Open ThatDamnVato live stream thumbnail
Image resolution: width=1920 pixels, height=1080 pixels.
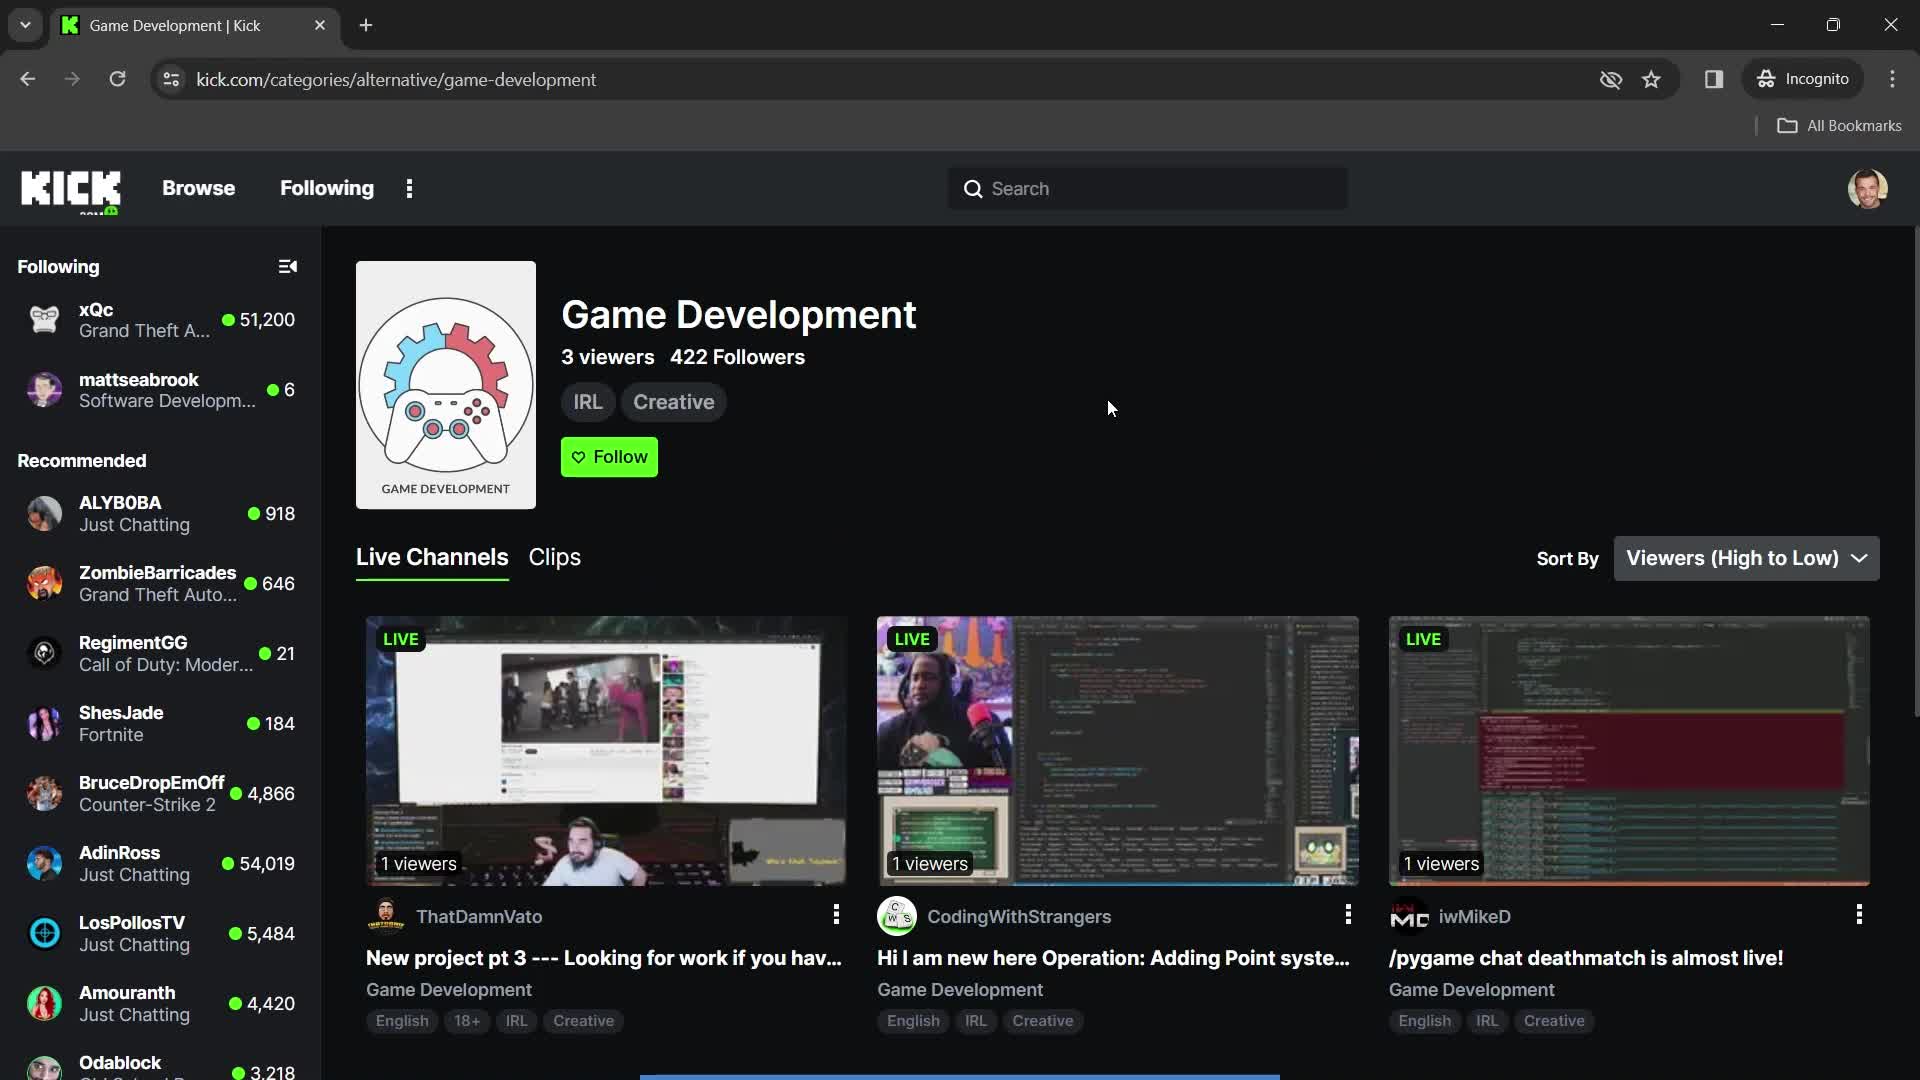(606, 751)
